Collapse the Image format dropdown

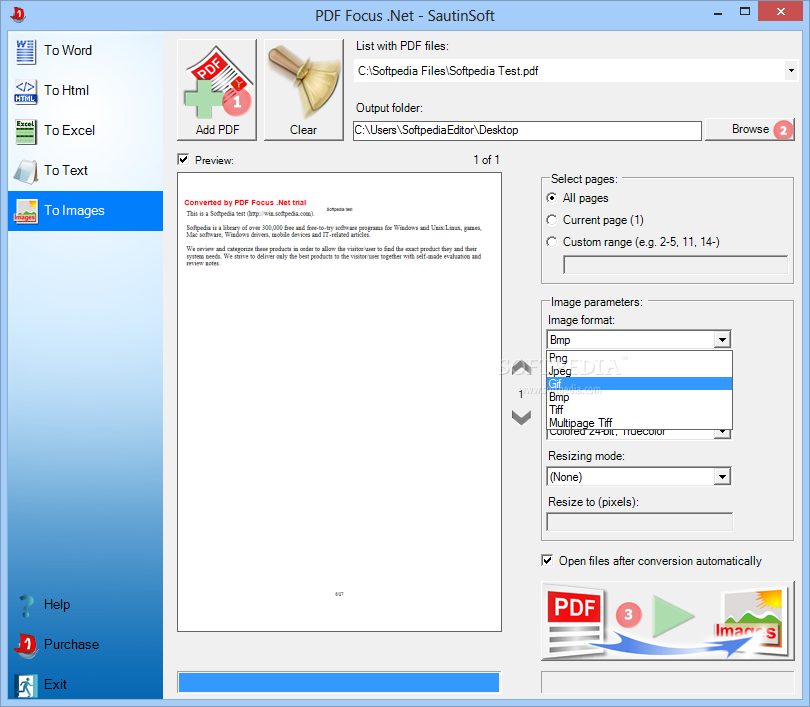click(x=722, y=340)
